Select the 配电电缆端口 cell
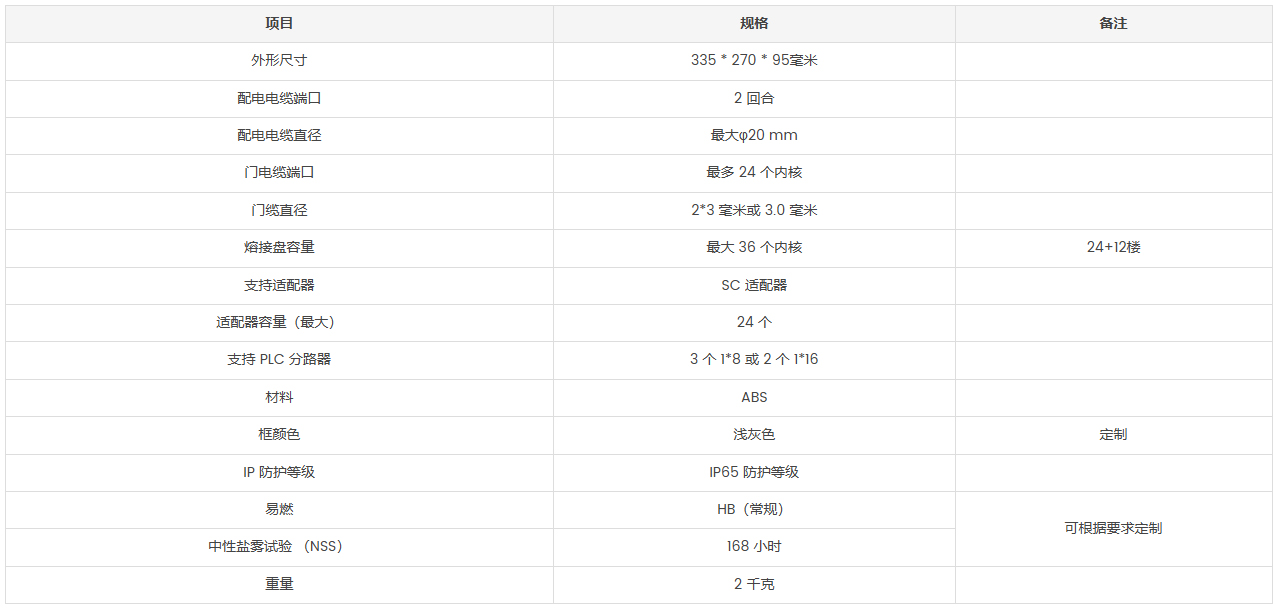The width and height of the screenshot is (1278, 610). tap(279, 98)
